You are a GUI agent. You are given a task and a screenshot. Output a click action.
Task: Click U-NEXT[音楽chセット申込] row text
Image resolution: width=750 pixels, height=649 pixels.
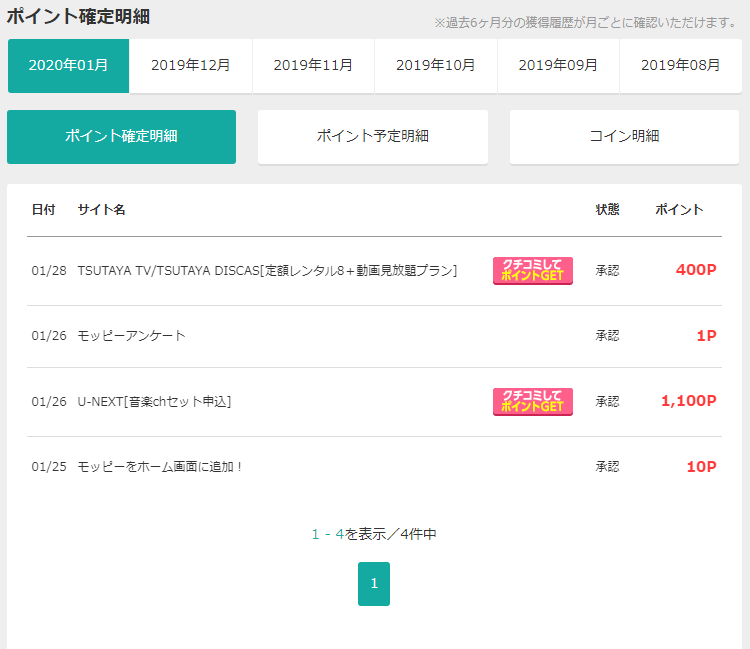tap(154, 402)
